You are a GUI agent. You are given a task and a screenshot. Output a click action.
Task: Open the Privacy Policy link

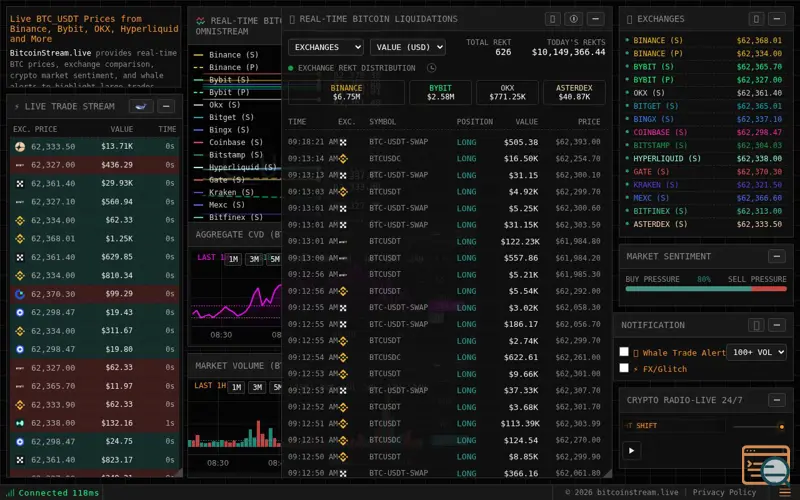click(724, 492)
